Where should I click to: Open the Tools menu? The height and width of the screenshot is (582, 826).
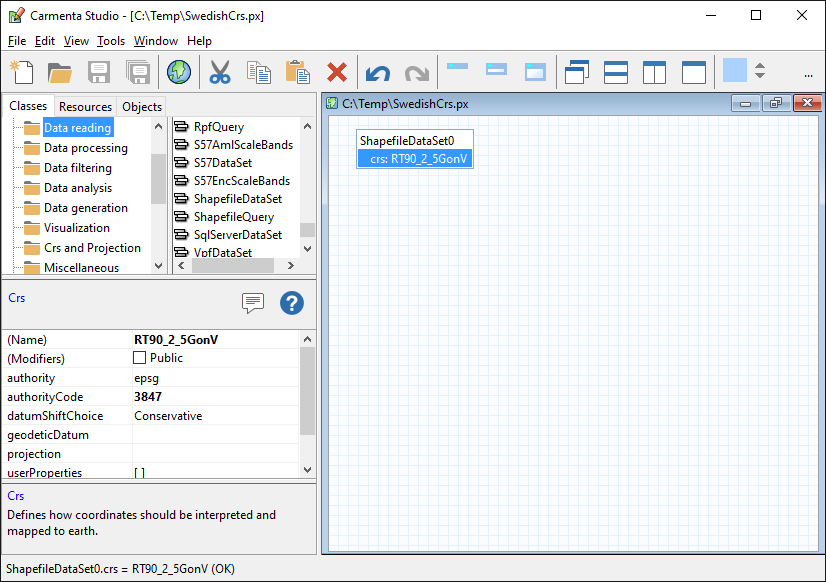[x=111, y=41]
